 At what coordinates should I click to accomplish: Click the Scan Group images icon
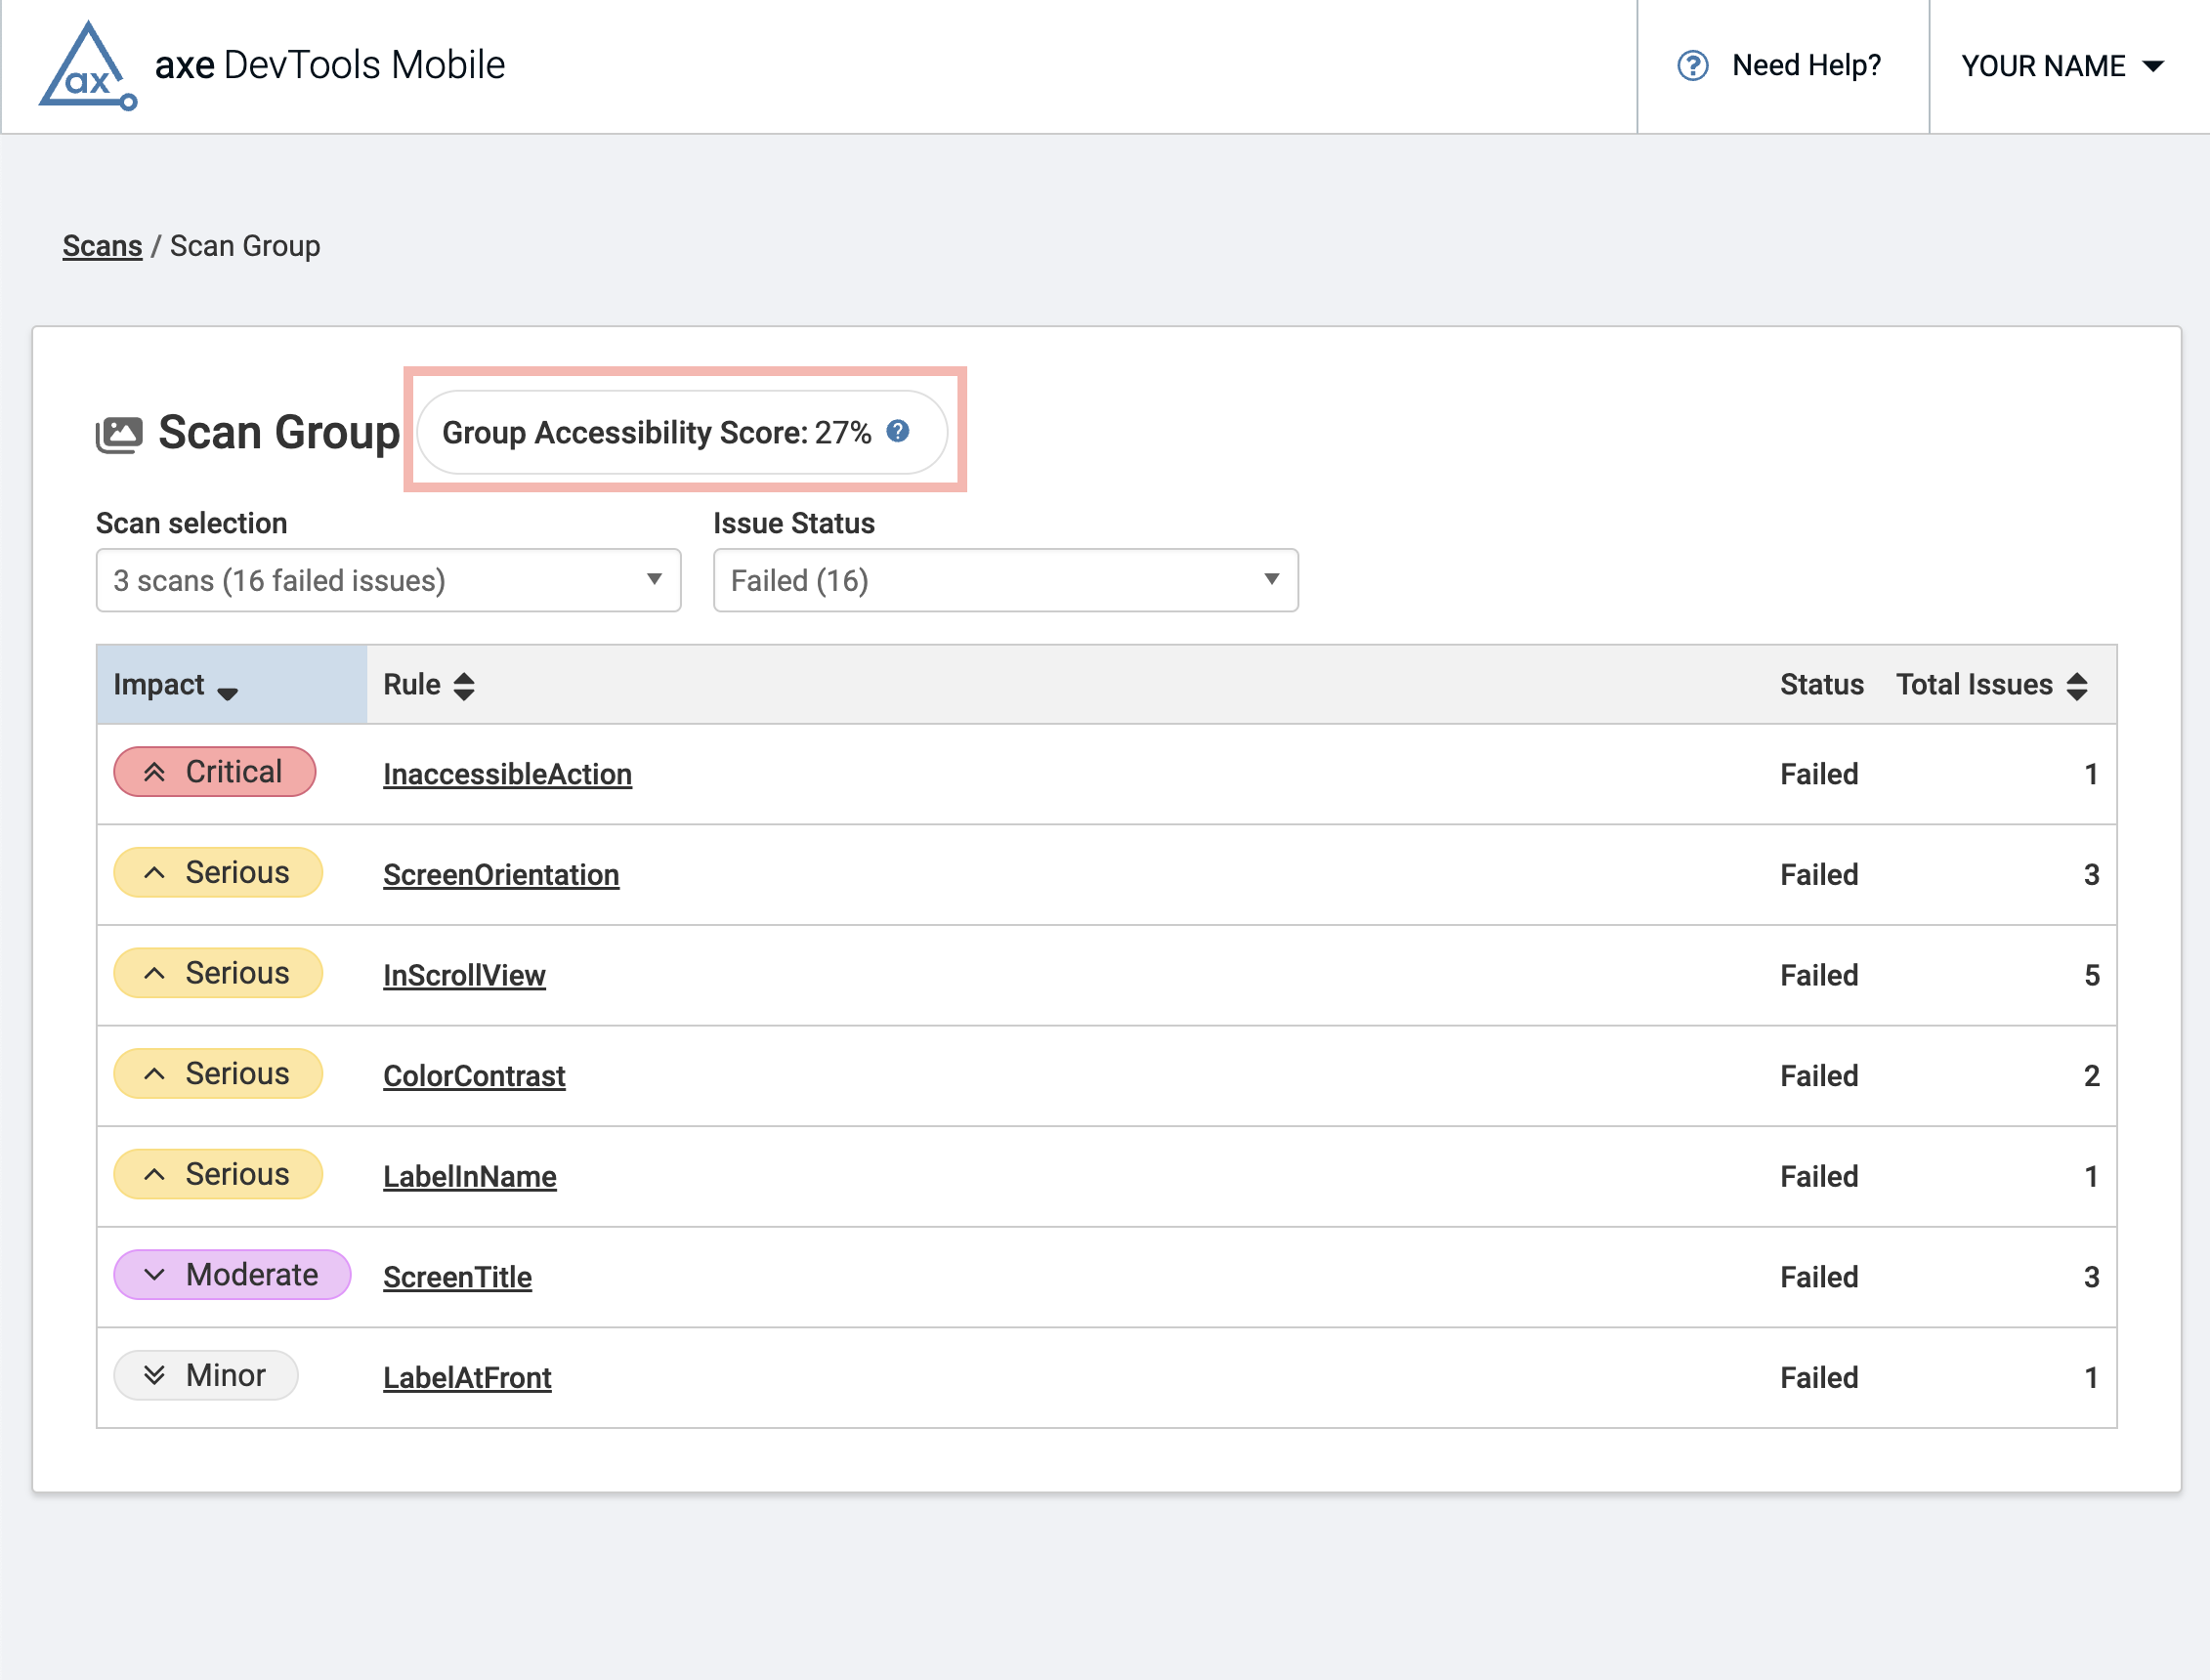[x=119, y=434]
